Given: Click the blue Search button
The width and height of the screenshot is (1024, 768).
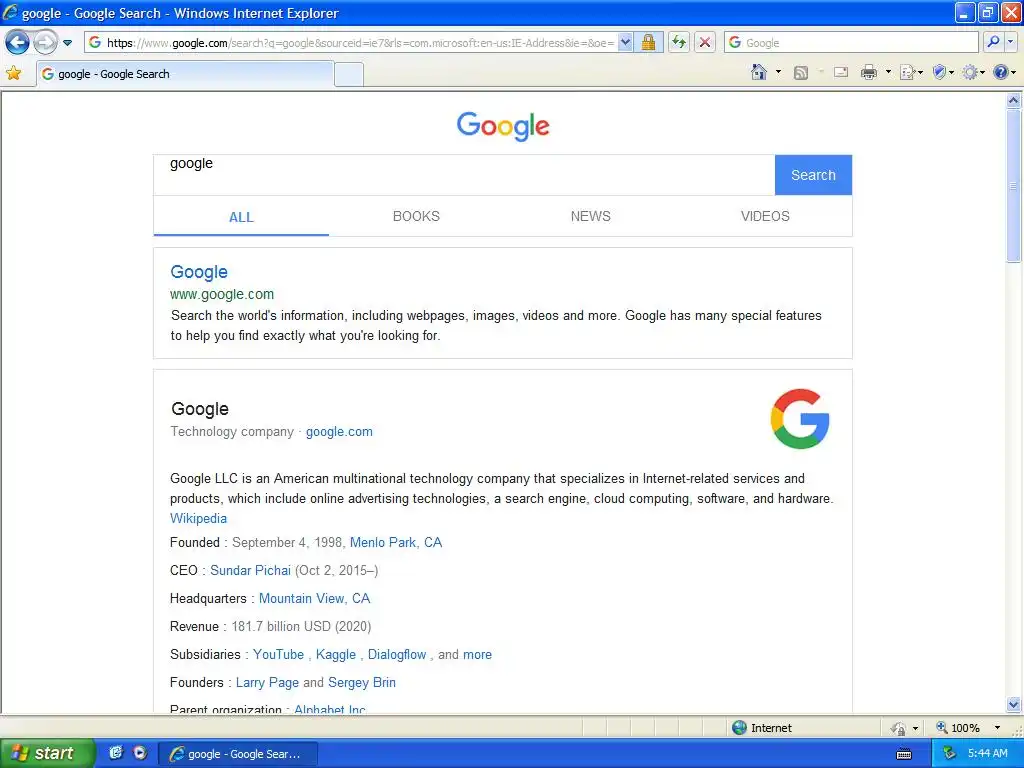Looking at the screenshot, I should coord(813,175).
